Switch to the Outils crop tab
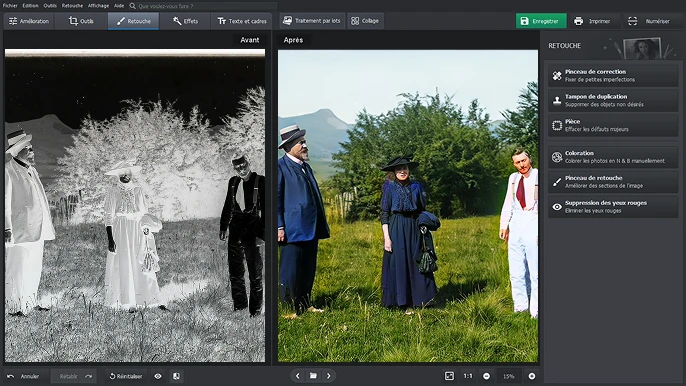This screenshot has width=686, height=386. (81, 21)
